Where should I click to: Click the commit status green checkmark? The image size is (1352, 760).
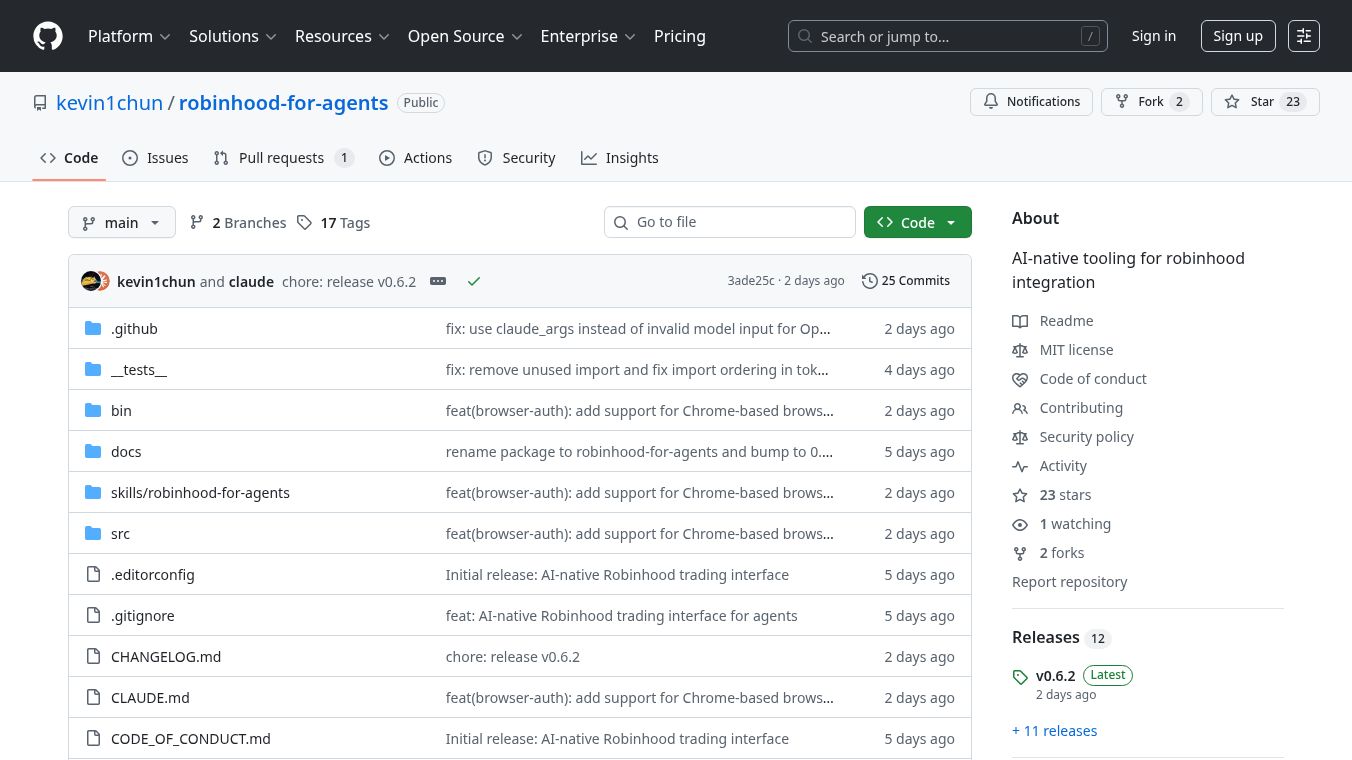(x=474, y=281)
